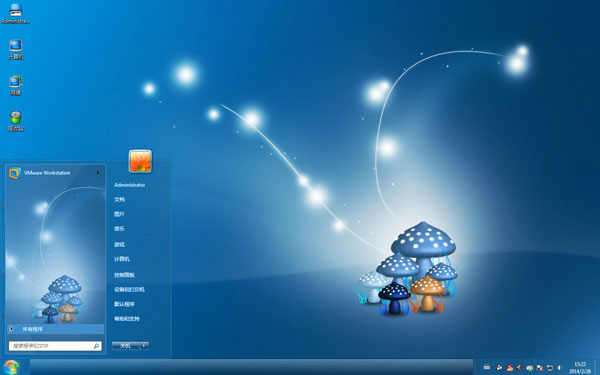600x375 pixels.
Task: Open the clock showing 15:22
Action: (x=580, y=368)
